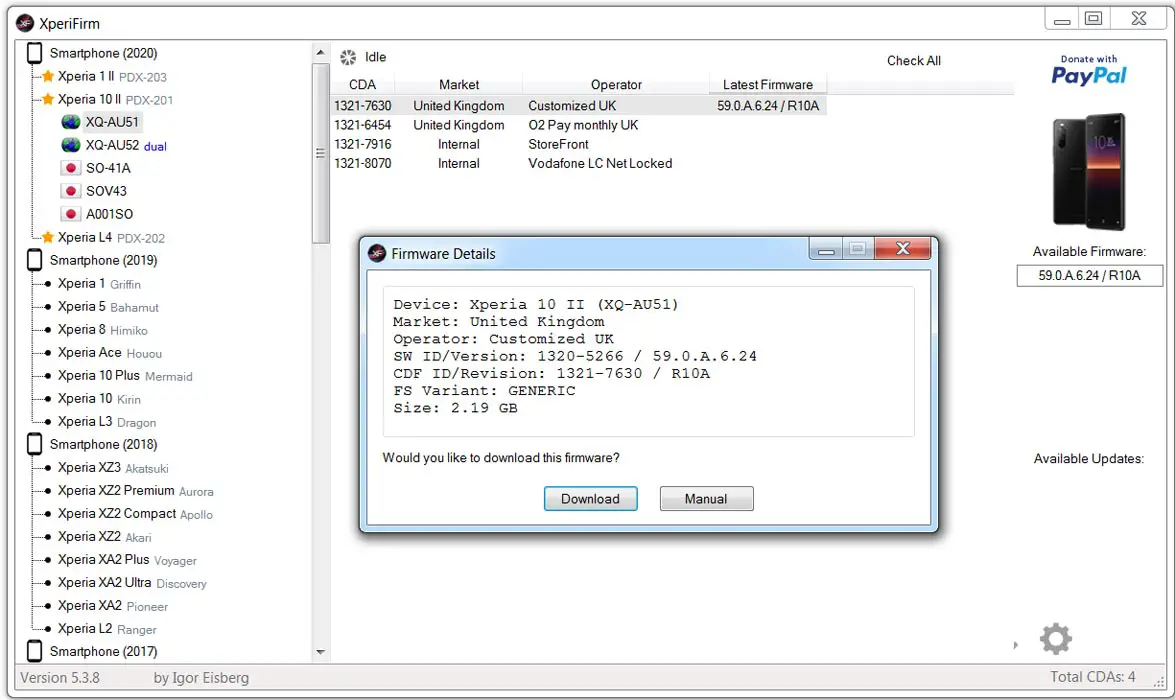Select the XQ-AU51 tree item

click(112, 122)
